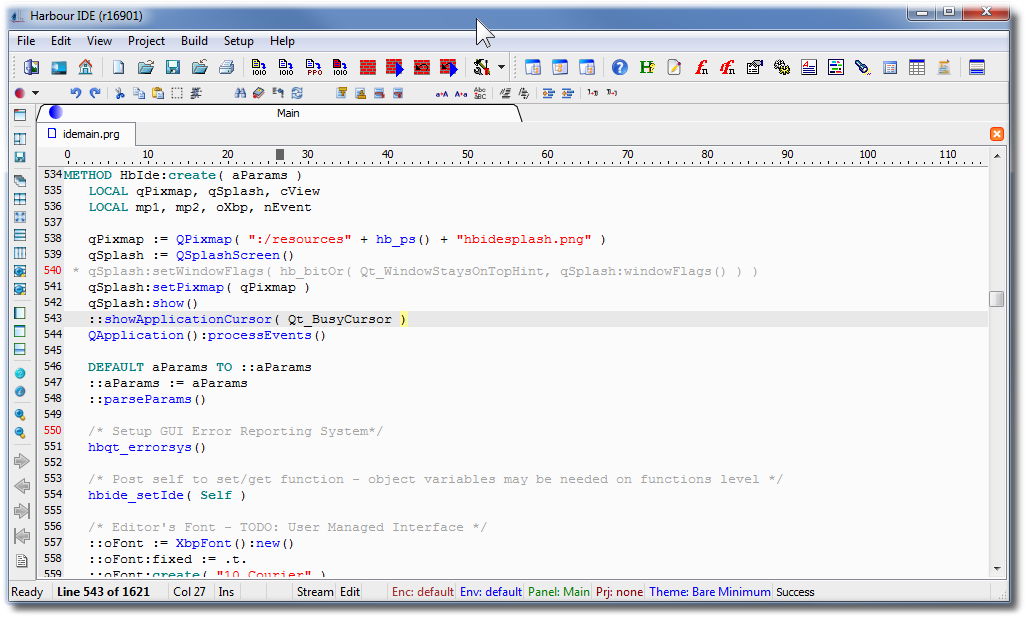Close tab with orange X button
Viewport: 1030px width, 619px height.
996,134
